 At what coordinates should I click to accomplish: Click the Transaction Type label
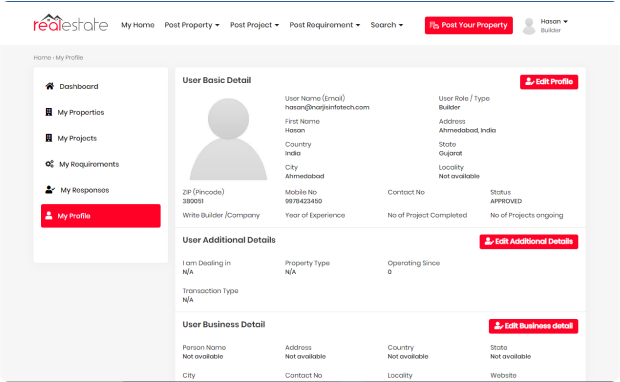pos(210,291)
